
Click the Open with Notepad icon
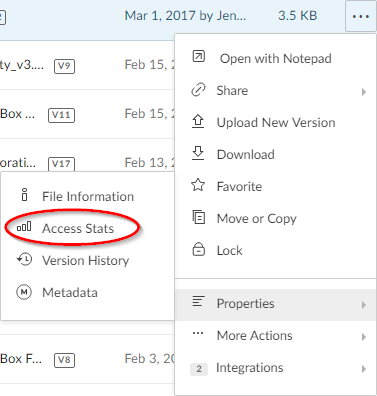click(x=198, y=57)
